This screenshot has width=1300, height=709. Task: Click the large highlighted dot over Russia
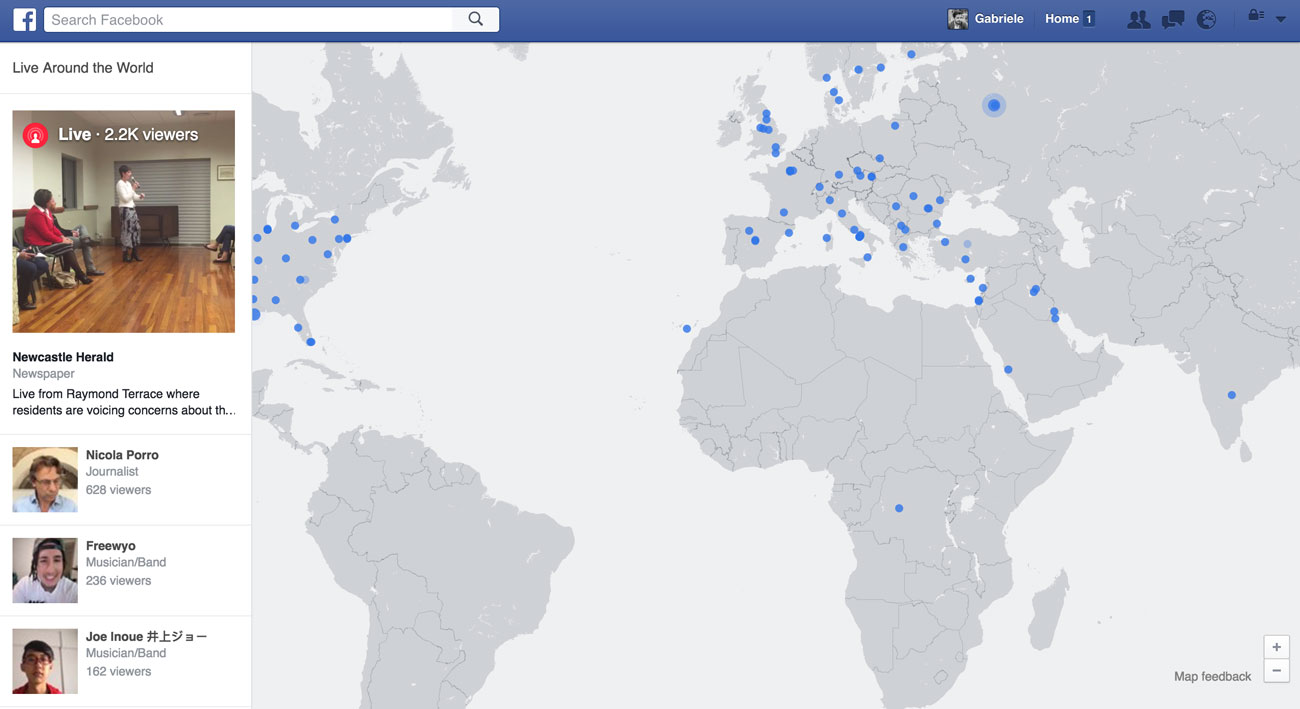(994, 105)
